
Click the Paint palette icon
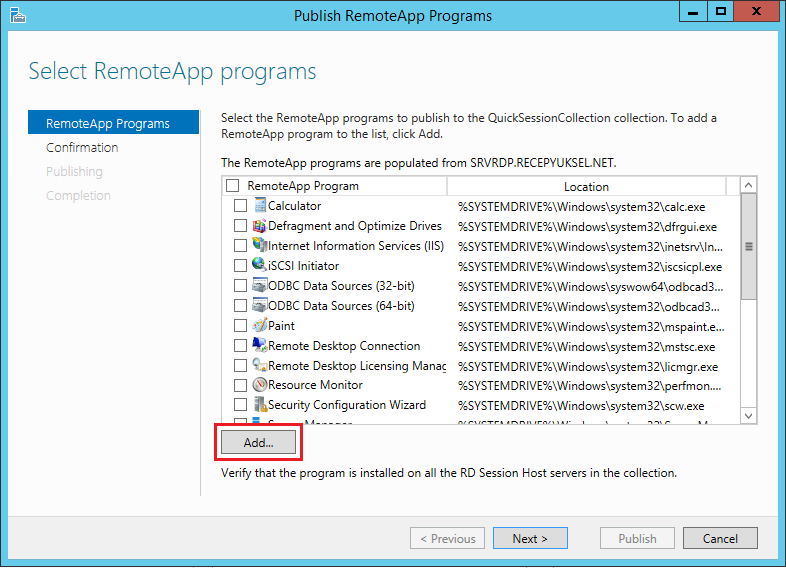coord(260,325)
